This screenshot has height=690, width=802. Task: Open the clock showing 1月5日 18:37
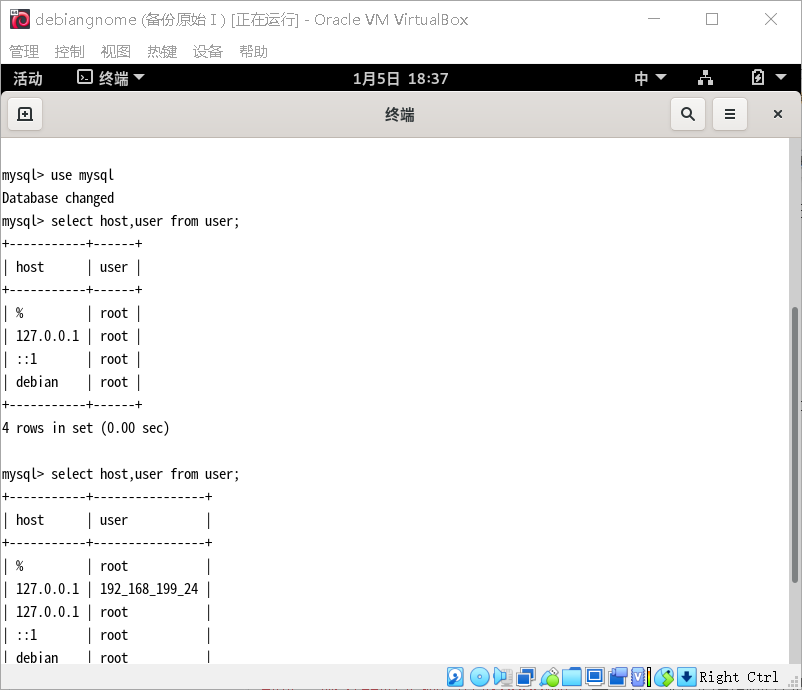point(400,78)
